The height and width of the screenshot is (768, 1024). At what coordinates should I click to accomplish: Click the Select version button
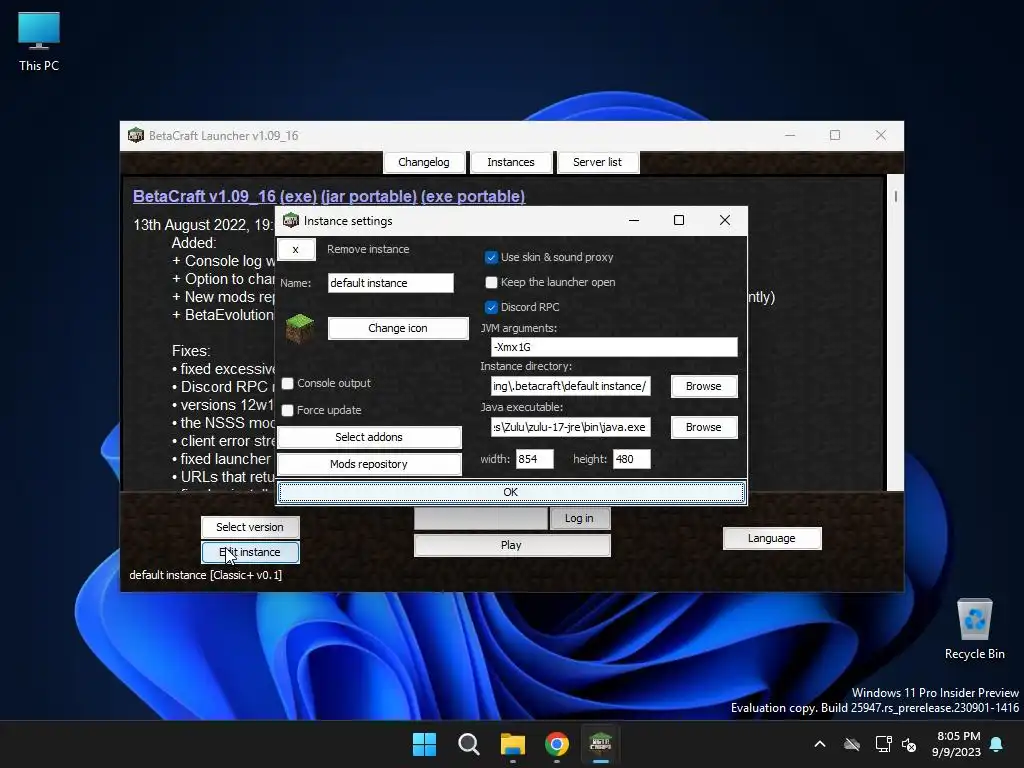(x=250, y=527)
